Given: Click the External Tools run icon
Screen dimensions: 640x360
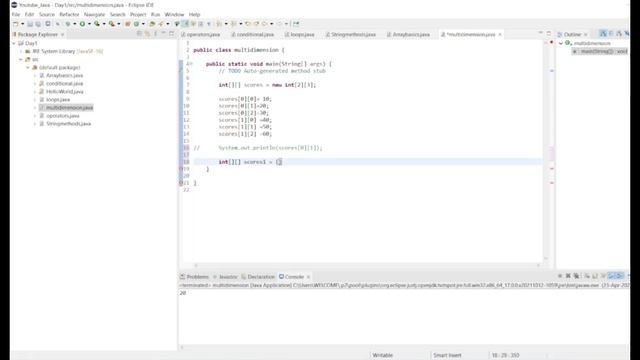Looking at the screenshot, I should 112,24.
